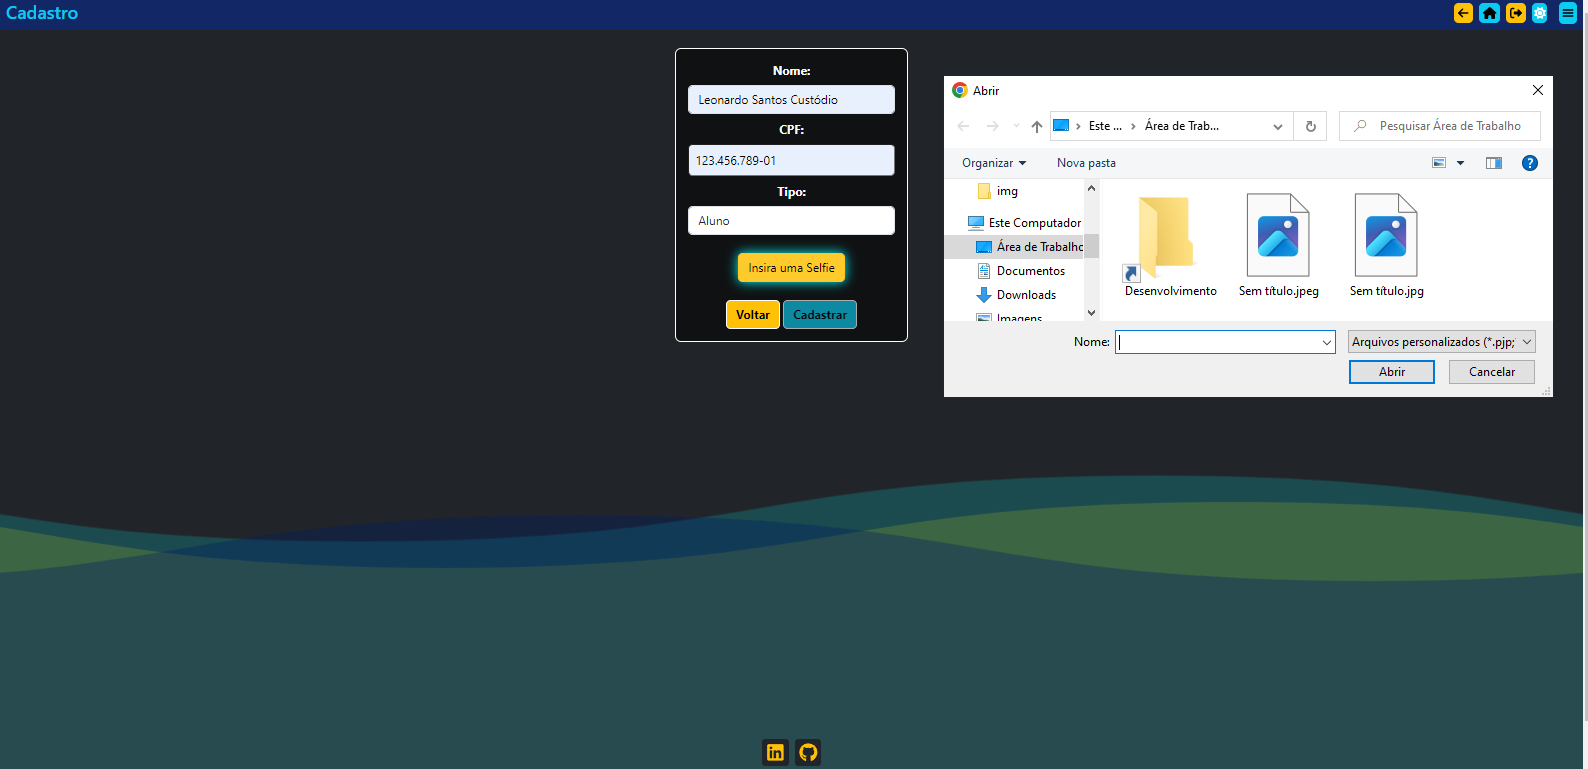Open the GitHub link in footer
Image resolution: width=1588 pixels, height=769 pixels.
[808, 752]
